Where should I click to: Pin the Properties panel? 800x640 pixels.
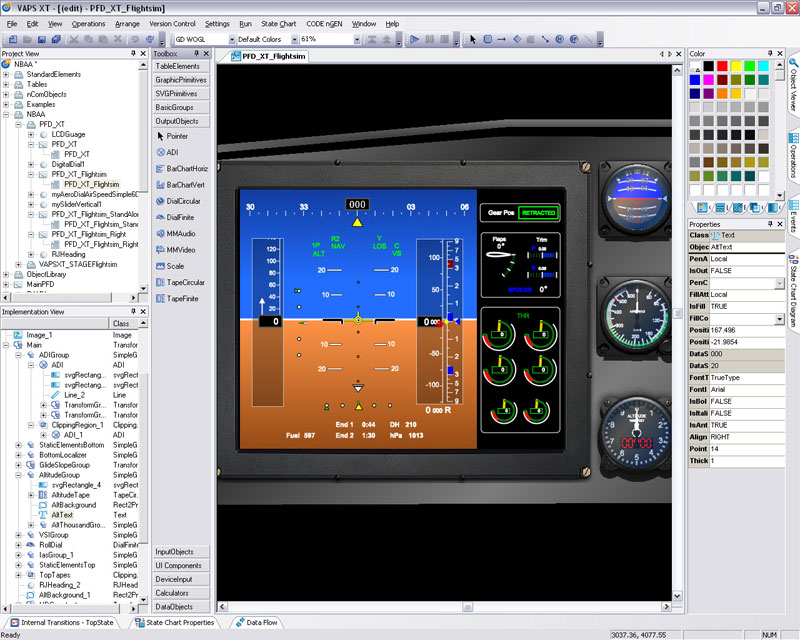click(768, 224)
